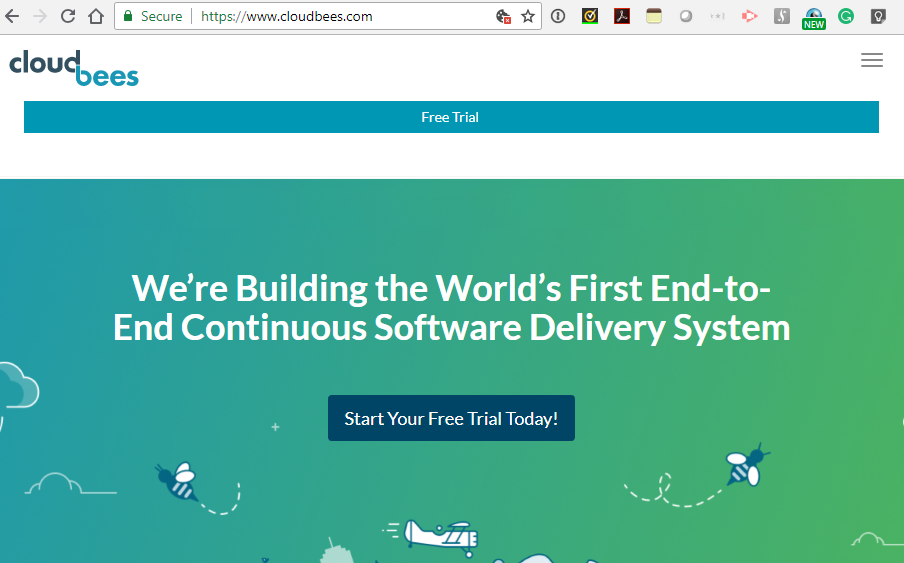
Task: Click Start Your Free Trial Today button
Action: [451, 418]
